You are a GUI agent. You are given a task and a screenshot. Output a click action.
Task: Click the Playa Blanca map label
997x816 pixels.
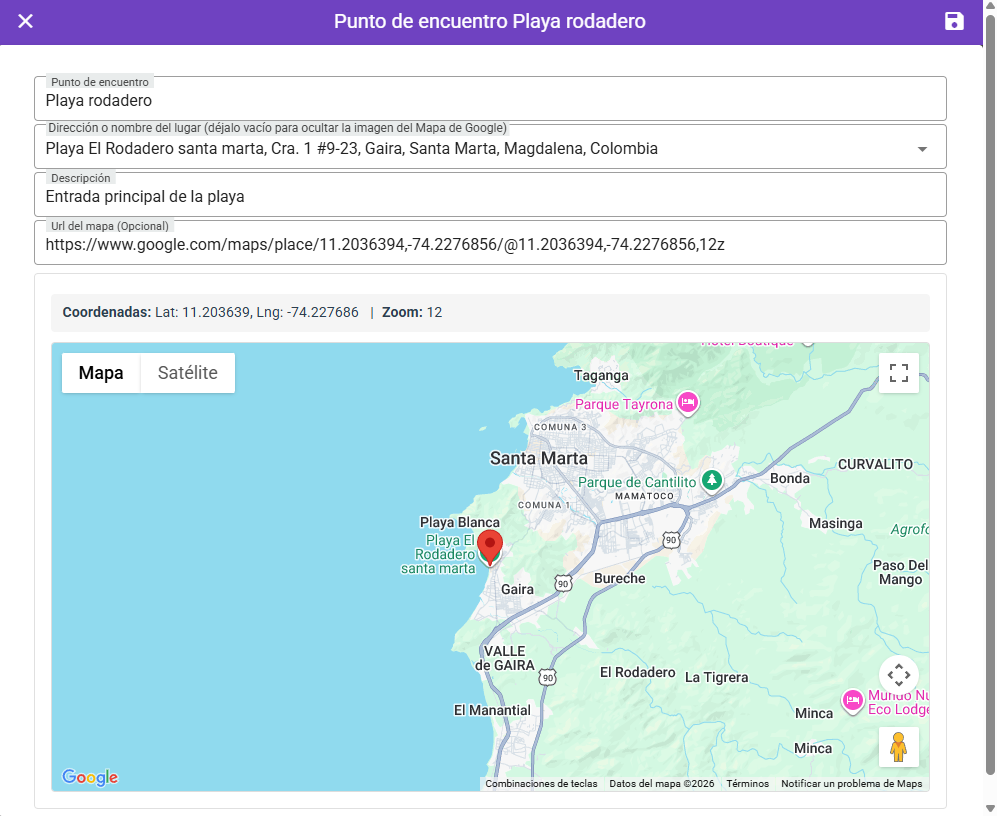point(460,522)
